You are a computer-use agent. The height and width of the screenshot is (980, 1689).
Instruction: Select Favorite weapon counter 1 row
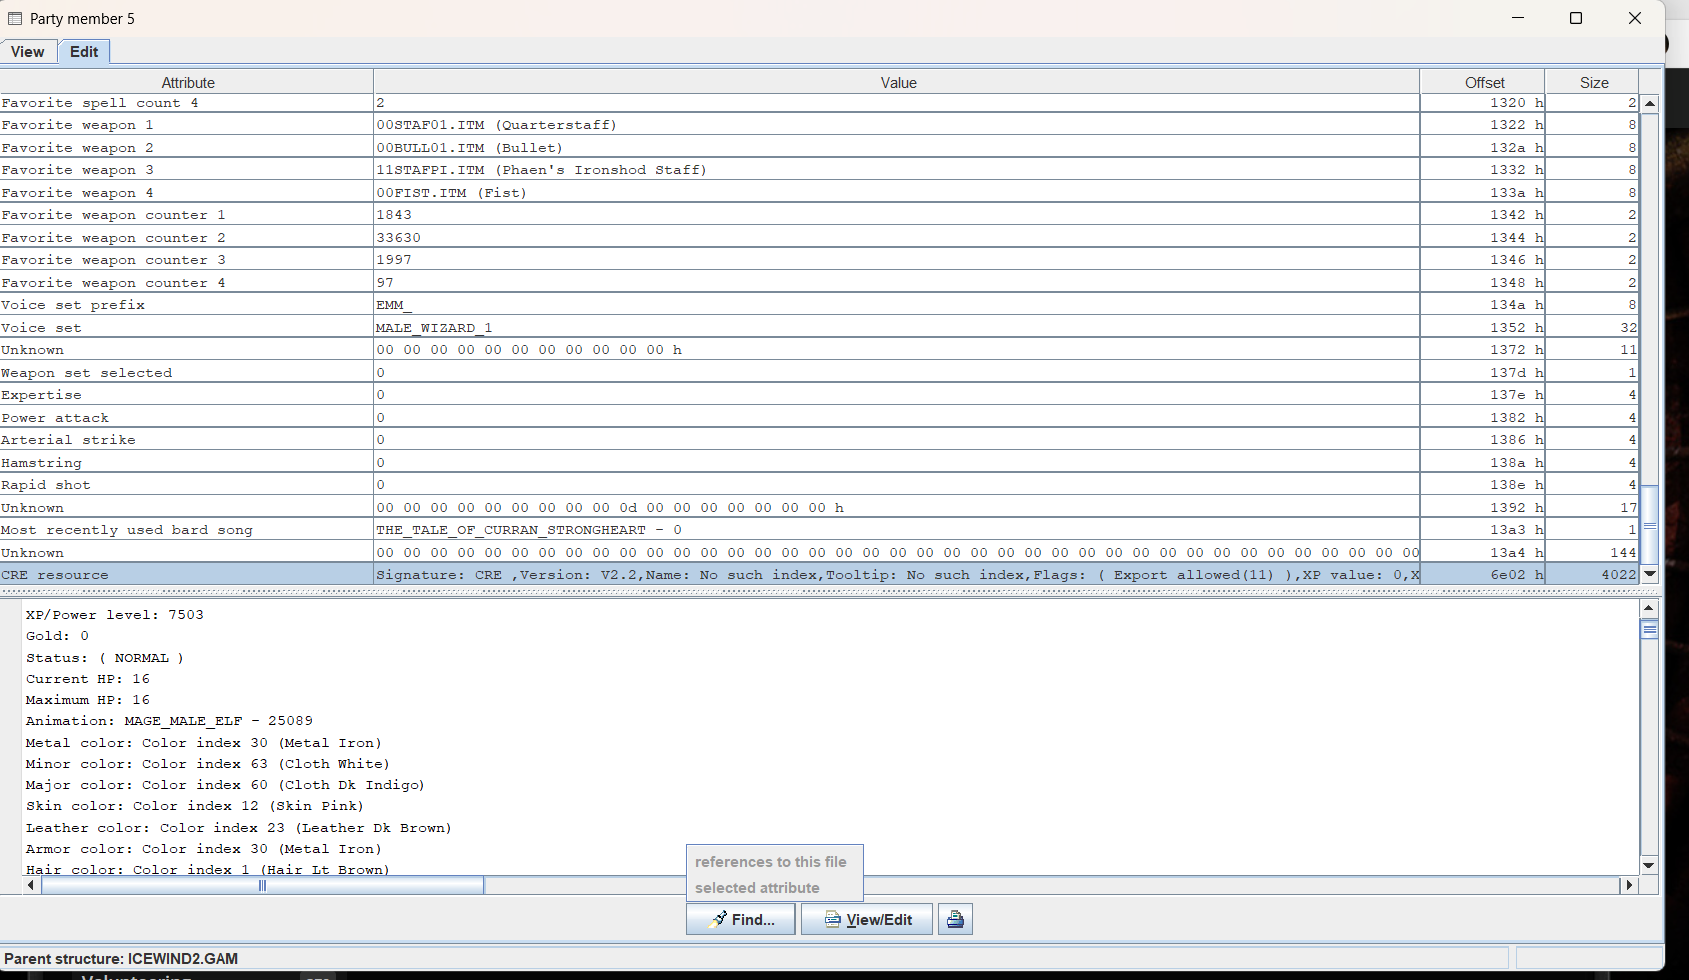819,215
